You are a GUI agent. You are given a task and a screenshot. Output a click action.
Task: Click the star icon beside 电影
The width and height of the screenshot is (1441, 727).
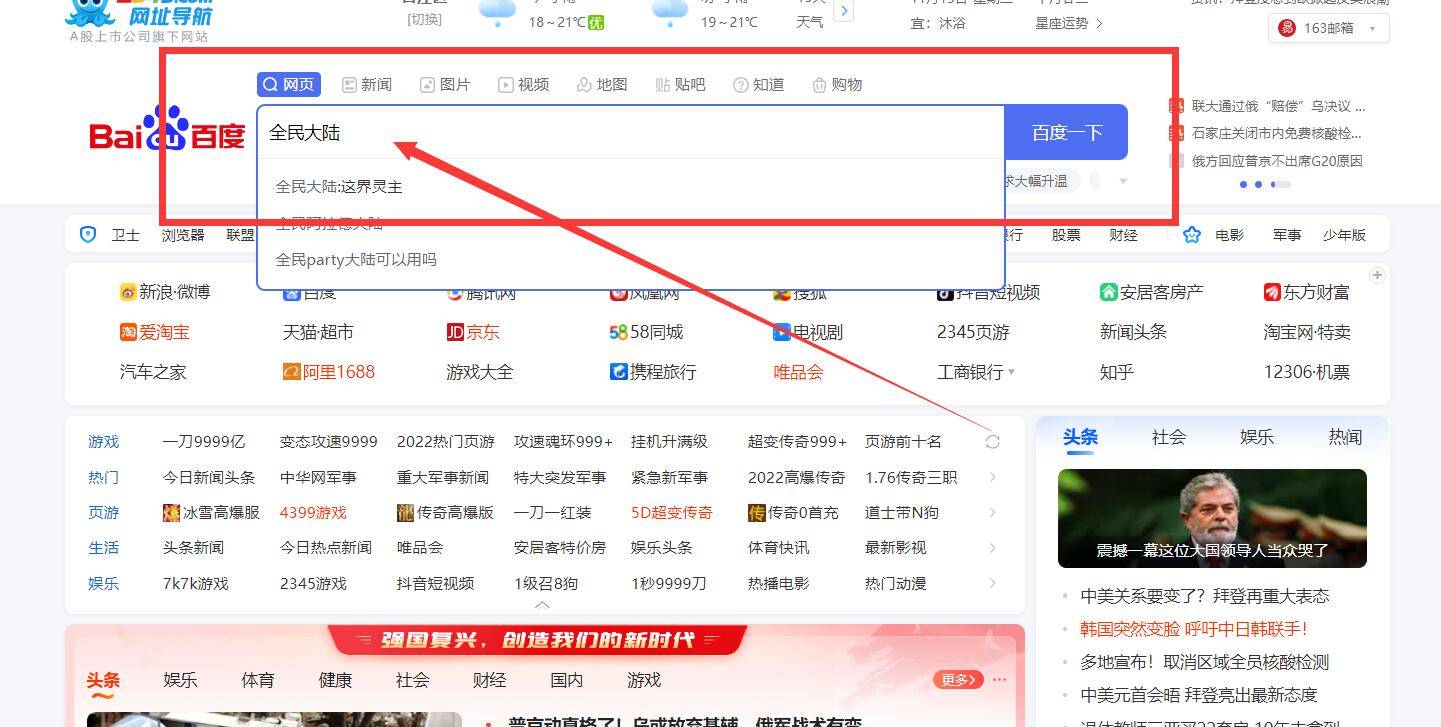[1192, 234]
